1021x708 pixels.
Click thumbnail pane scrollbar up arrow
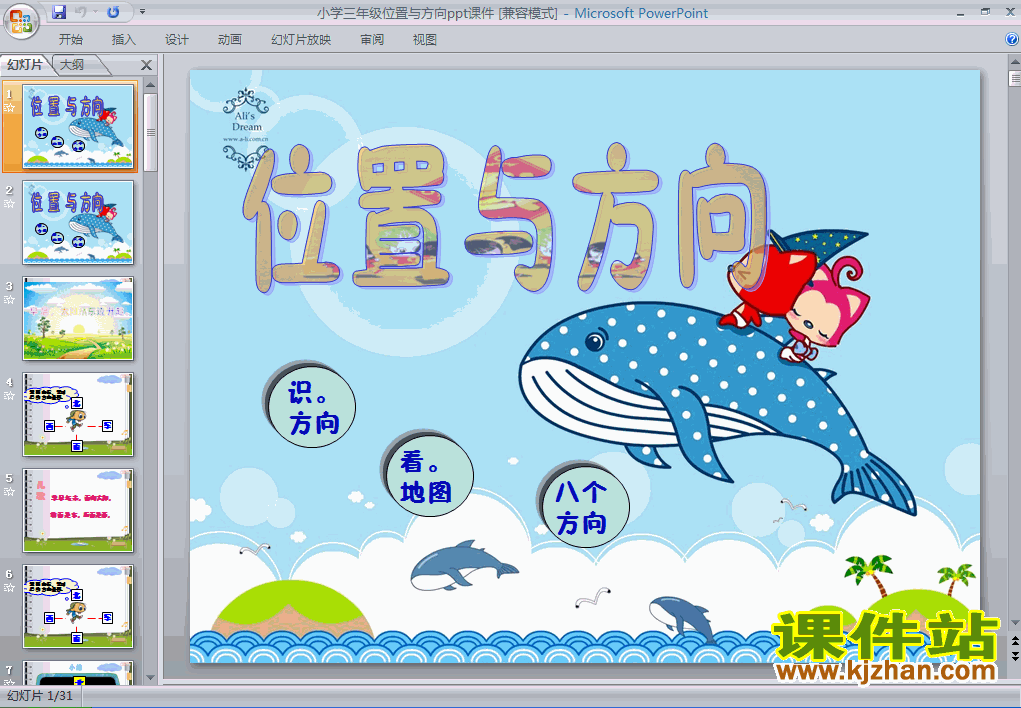pyautogui.click(x=150, y=85)
